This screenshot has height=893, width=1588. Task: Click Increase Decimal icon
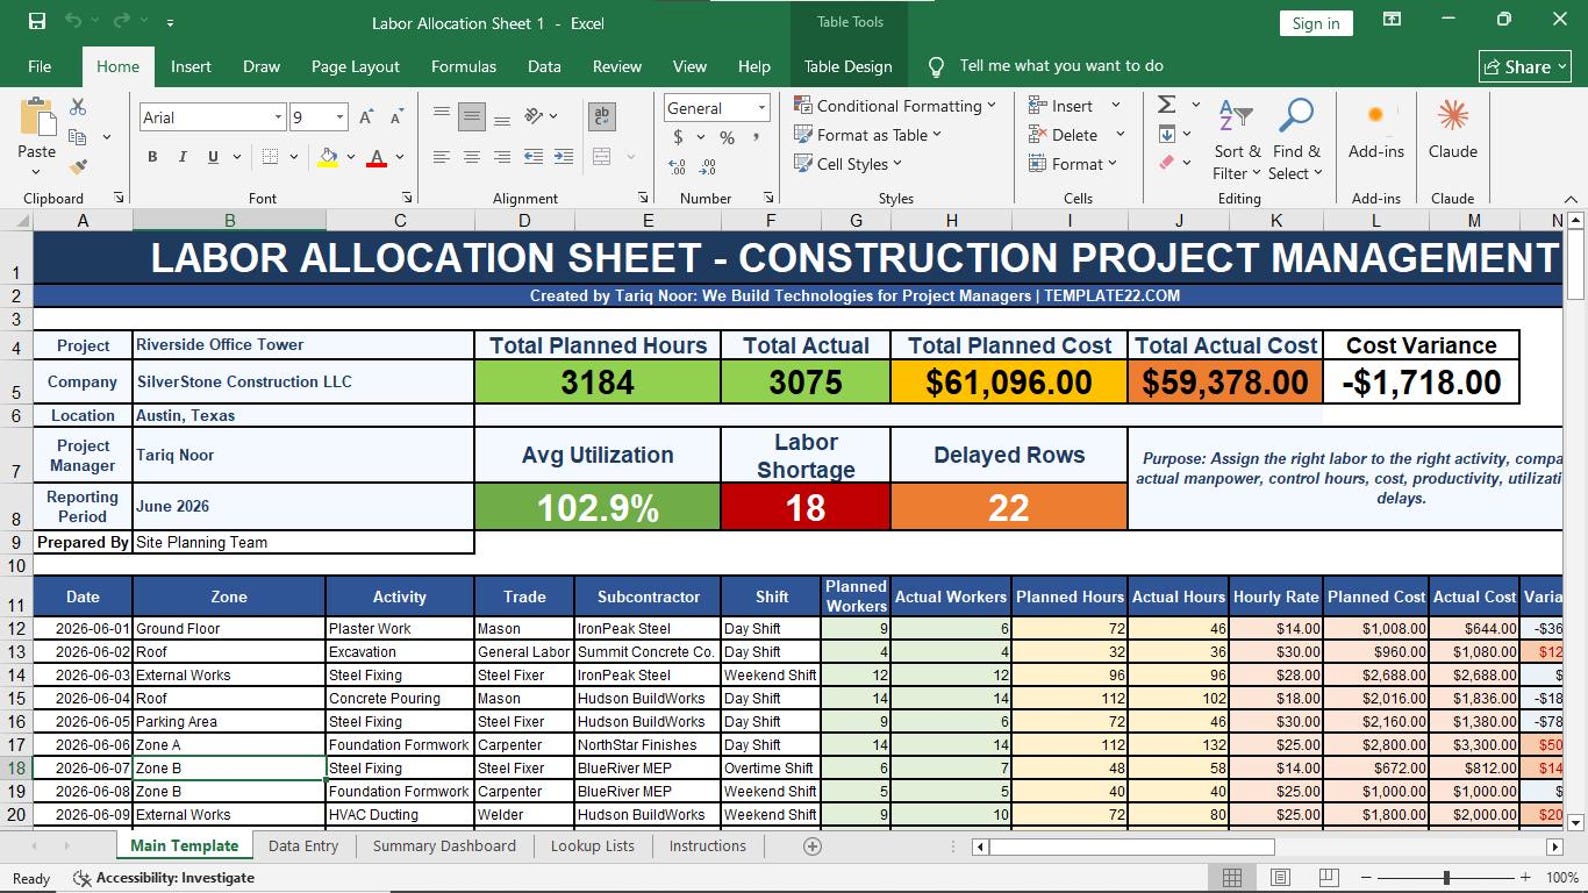tap(677, 167)
